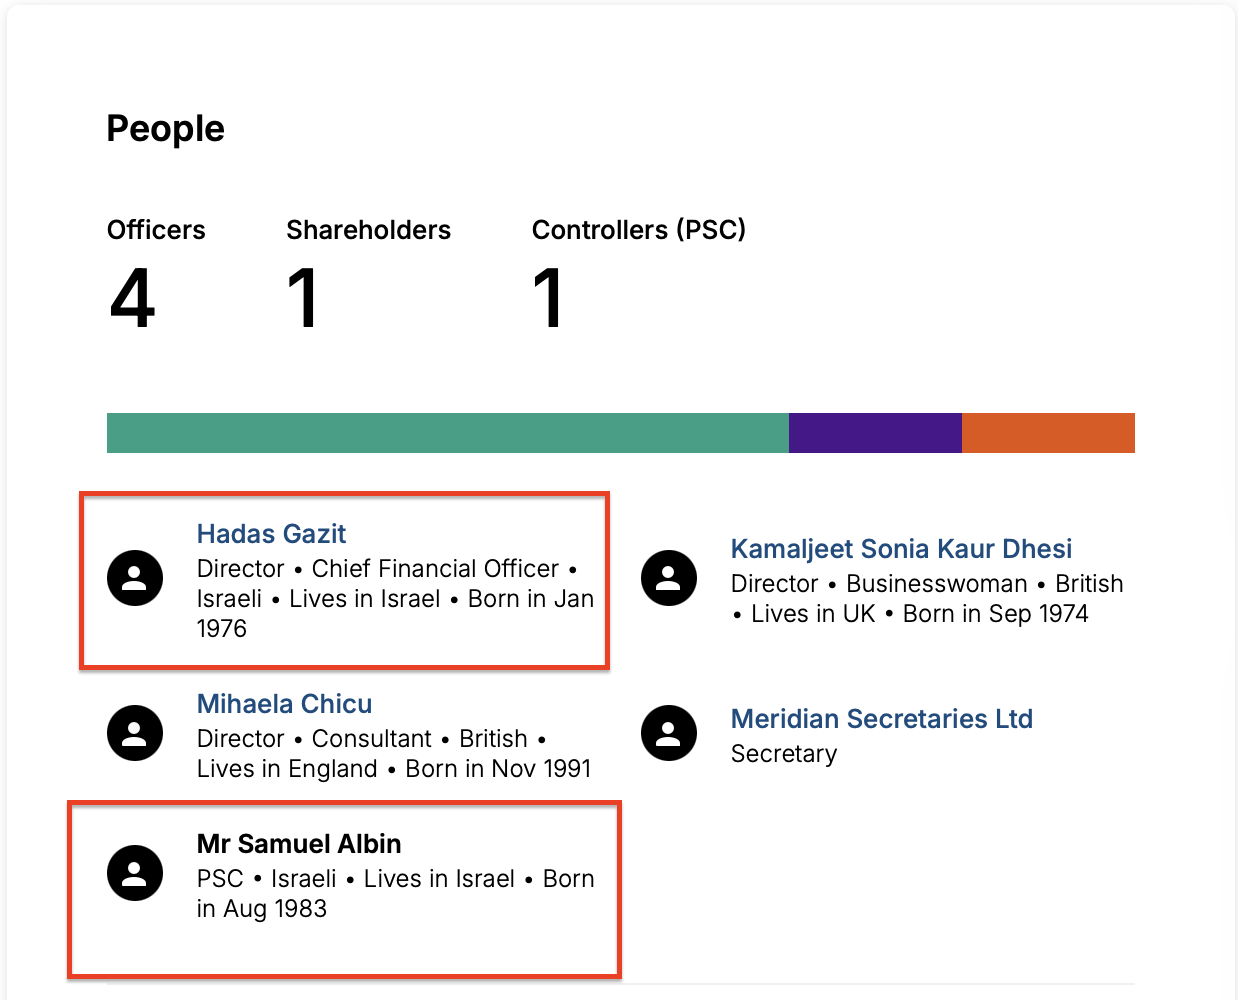Click the avatar icon for Meridian Secretaries Ltd
This screenshot has width=1238, height=1000.
coord(669,733)
